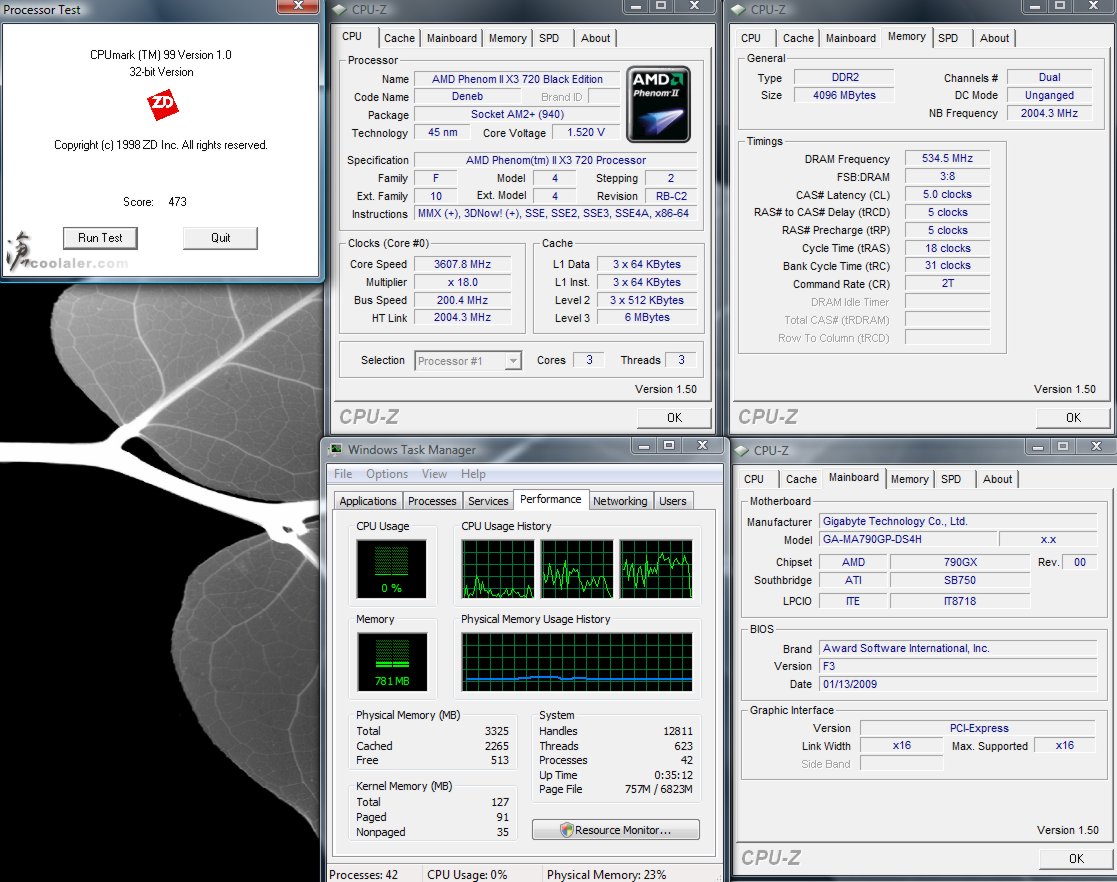Click the Core Speed 3607.8 MHz value
This screenshot has width=1117, height=882.
pos(462,264)
